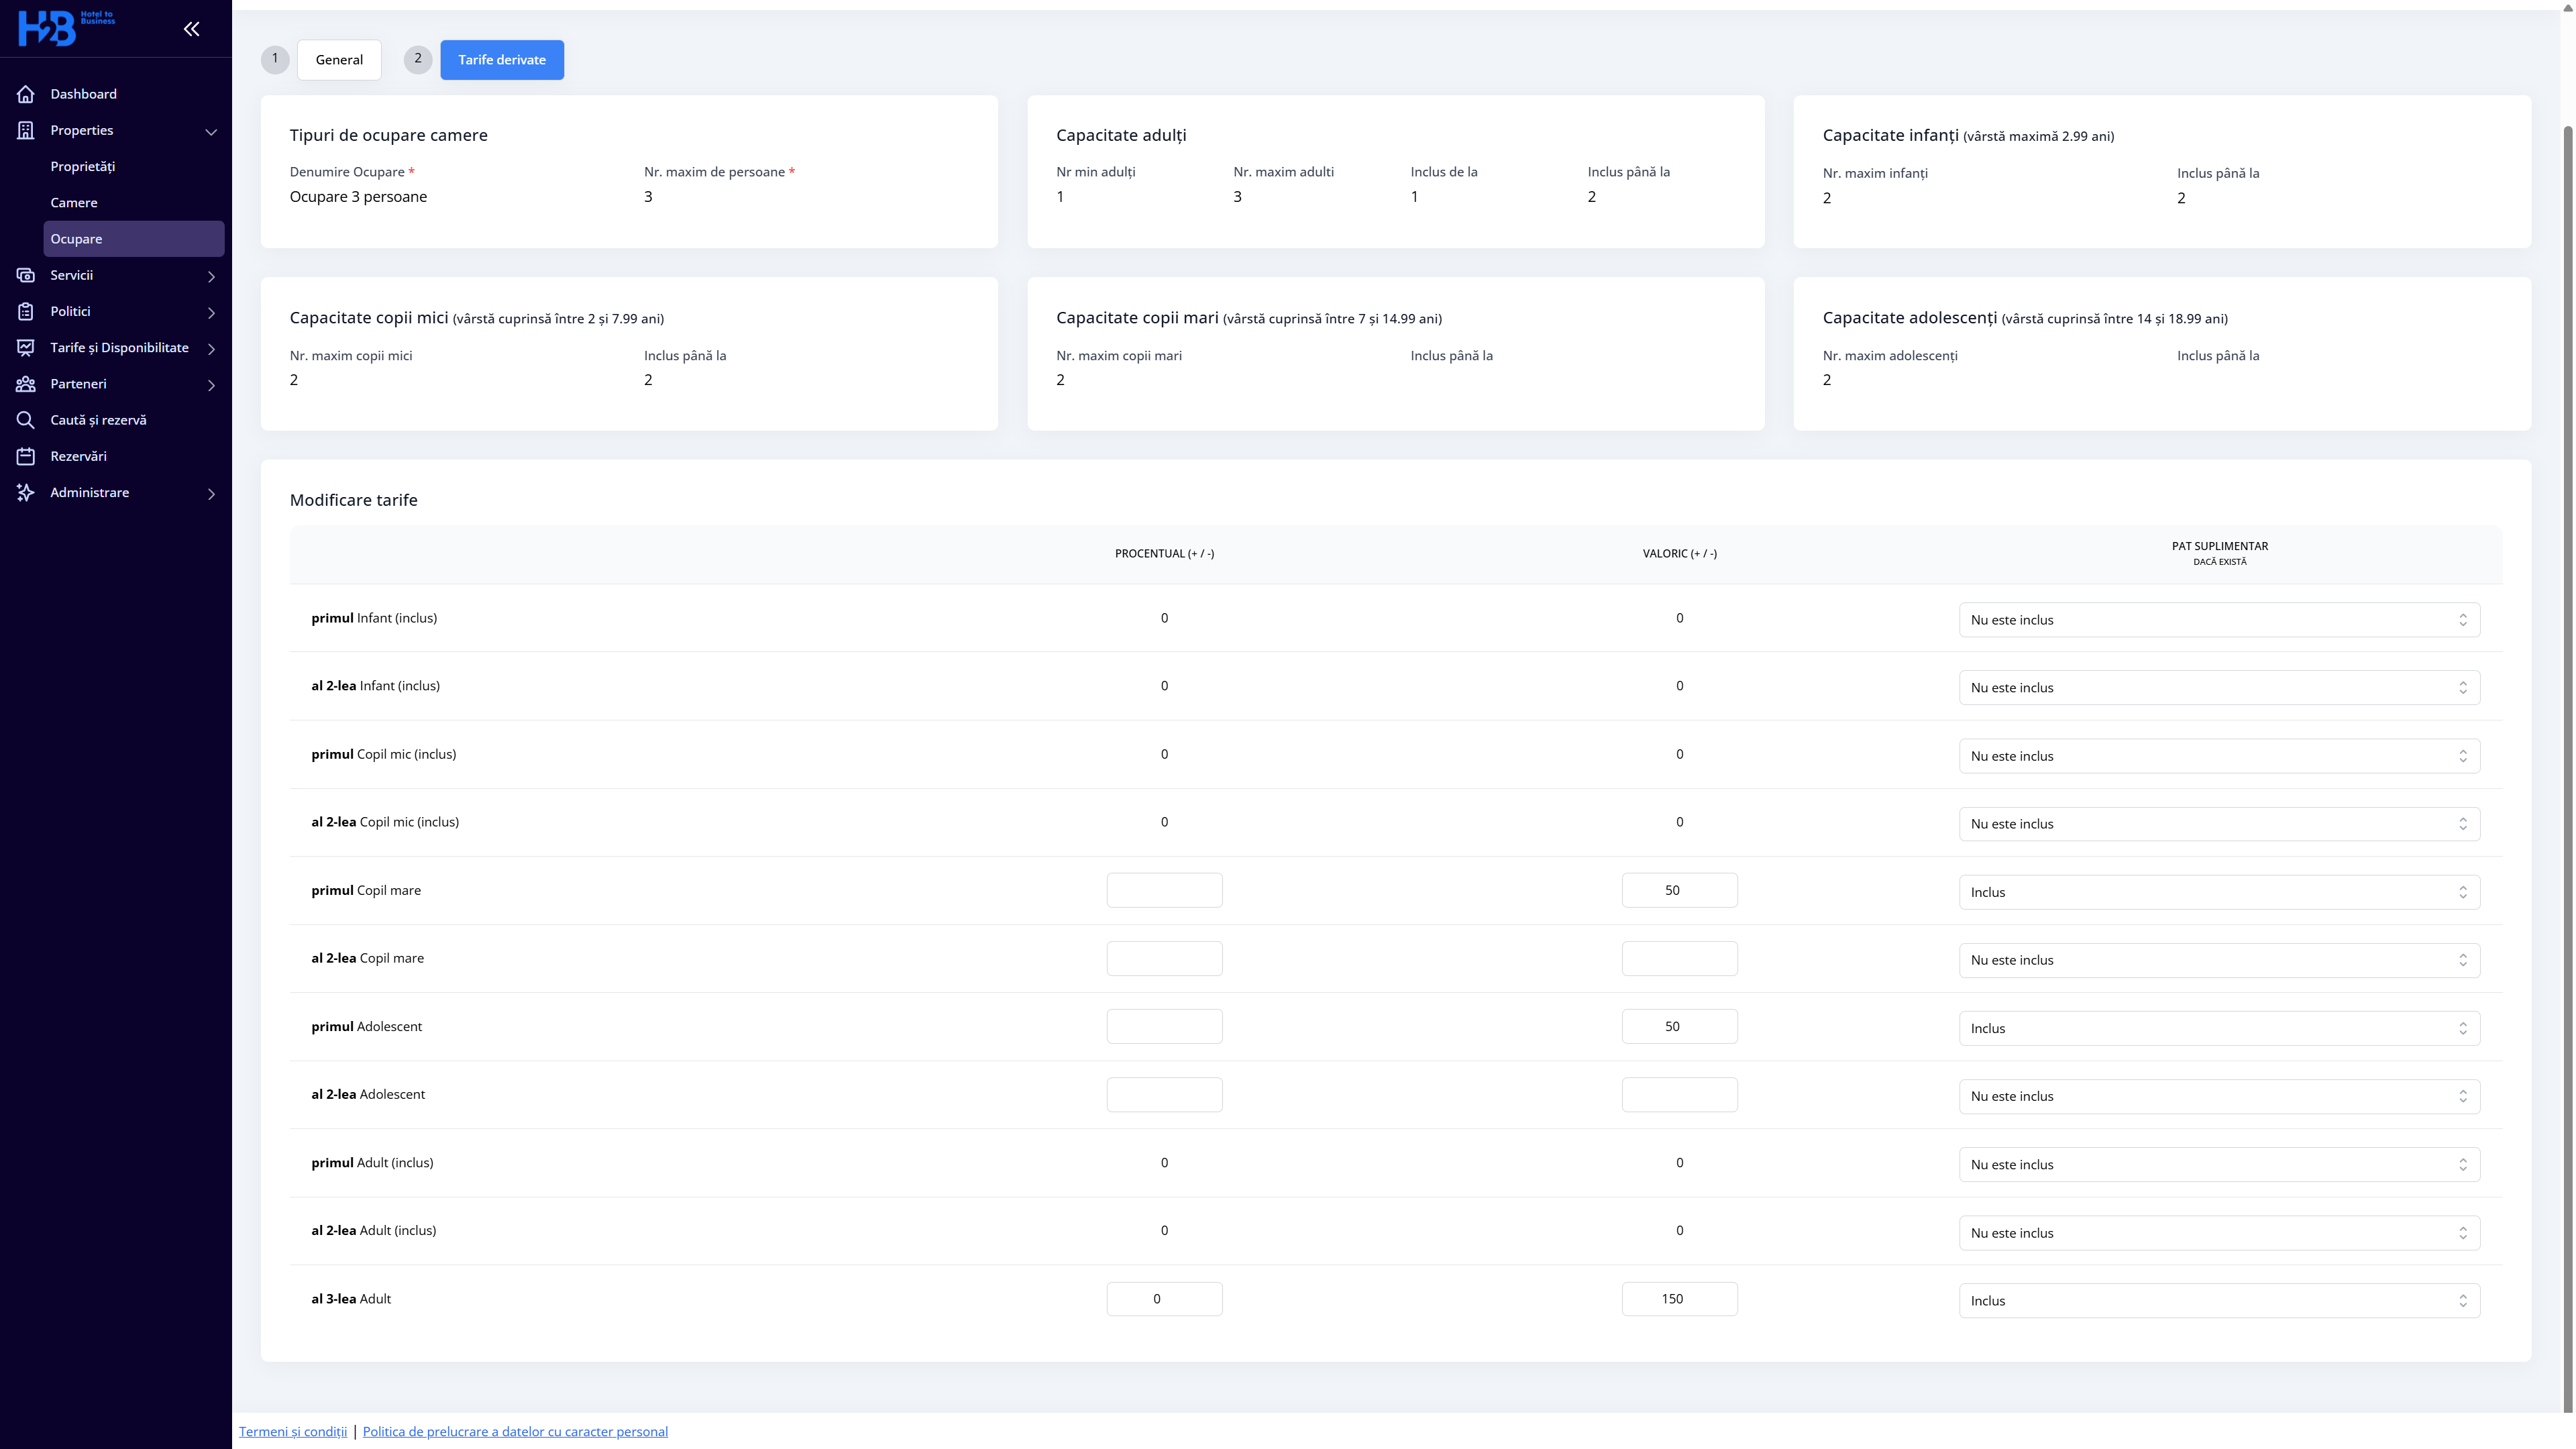The width and height of the screenshot is (2576, 1449).
Task: Click valoric field for al 2-lea Copil mare
Action: point(1679,958)
